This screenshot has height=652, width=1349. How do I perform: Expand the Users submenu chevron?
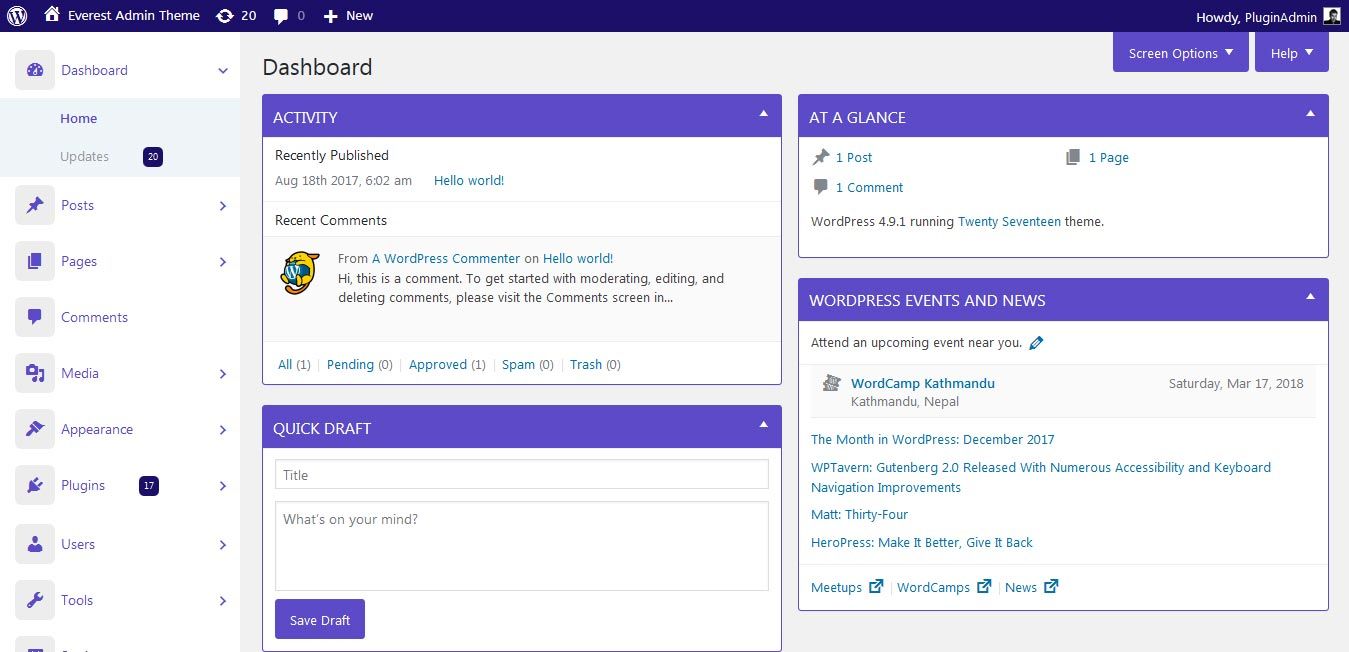click(223, 545)
